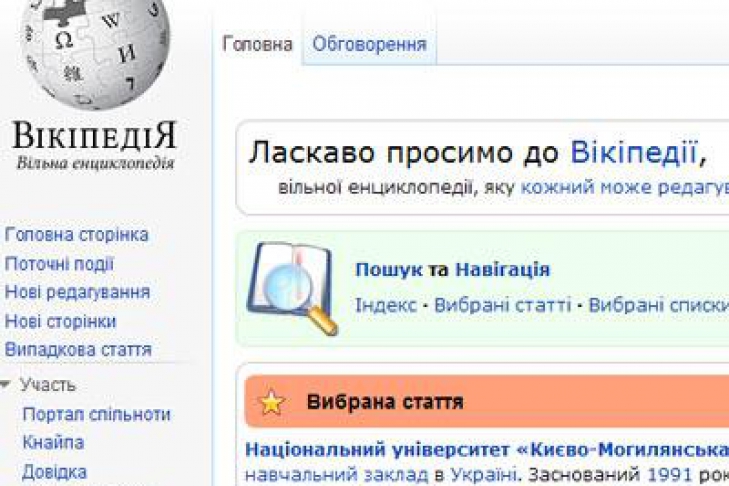Select the Головна tab
Screen dimensions: 729x486
257,44
